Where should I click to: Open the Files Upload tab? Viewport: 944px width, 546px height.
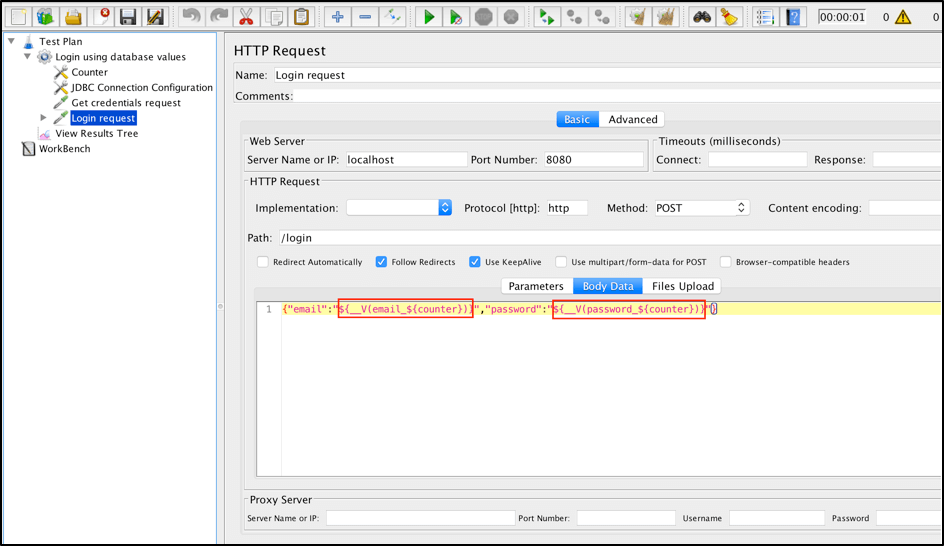683,286
